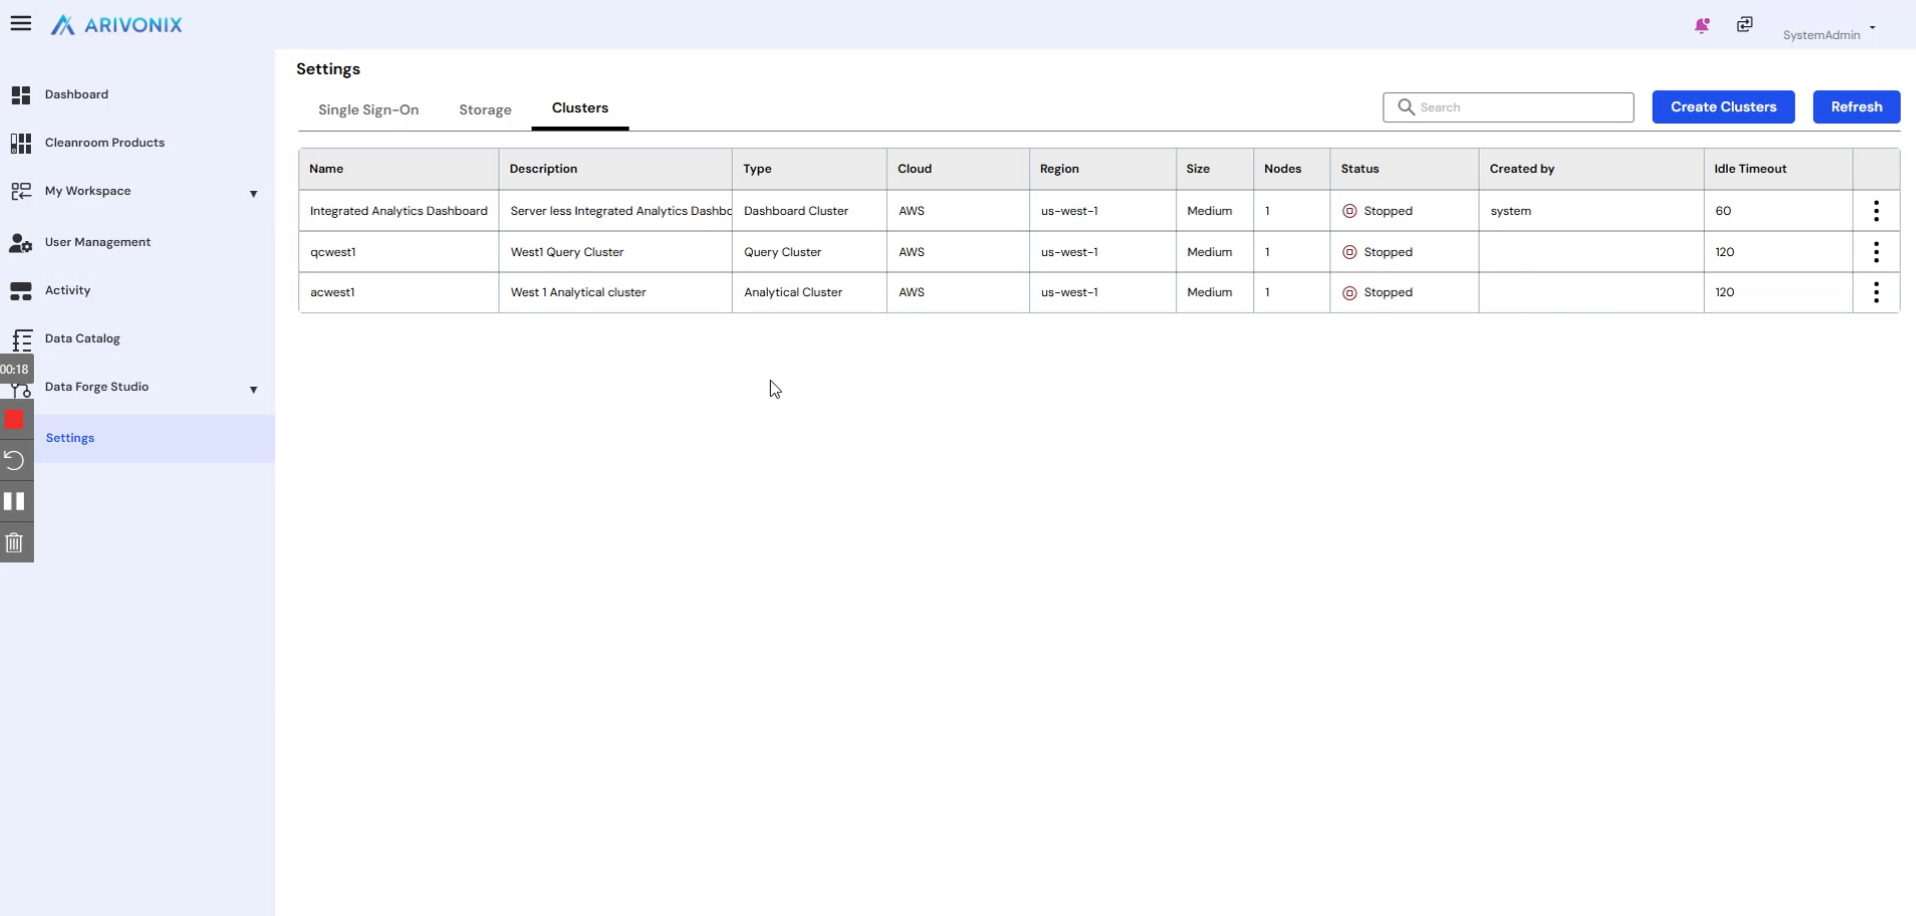Open row actions for qcwest1 cluster
The height and width of the screenshot is (916, 1916).
1875,252
